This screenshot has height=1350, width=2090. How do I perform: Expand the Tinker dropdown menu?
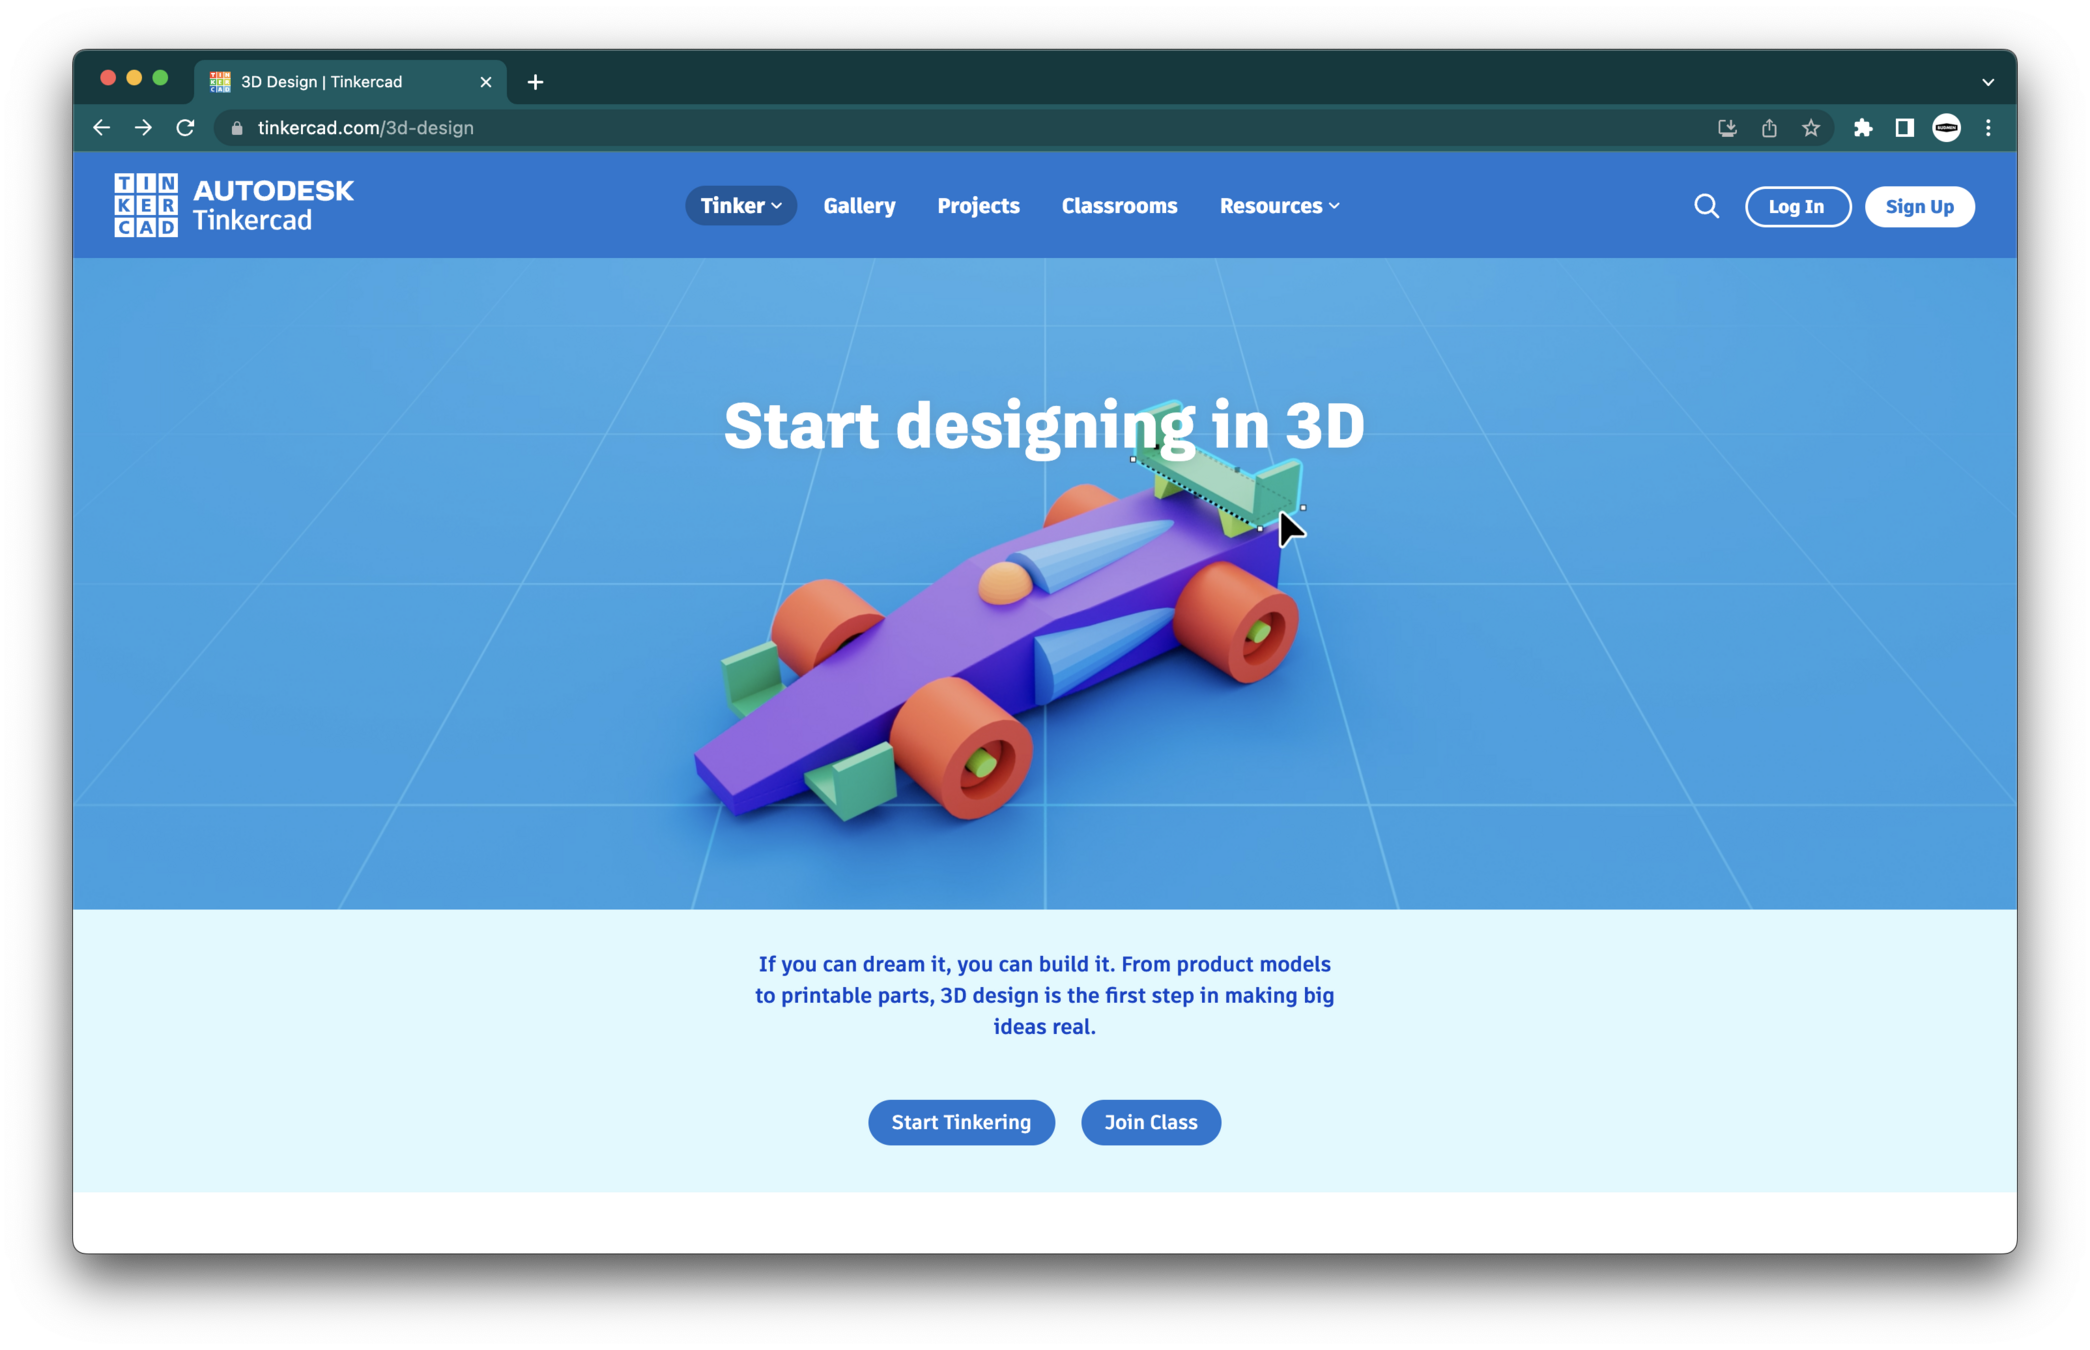tap(740, 206)
